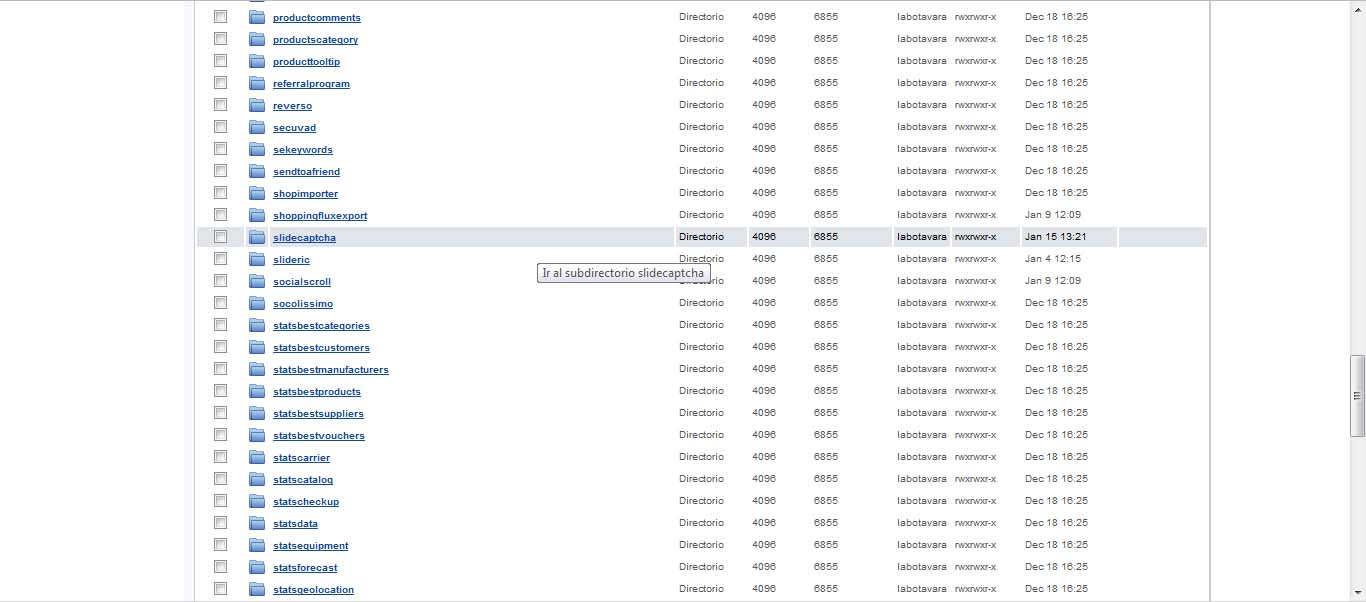Click scrollbar down arrow
The image size is (1366, 602).
(x=1357, y=593)
